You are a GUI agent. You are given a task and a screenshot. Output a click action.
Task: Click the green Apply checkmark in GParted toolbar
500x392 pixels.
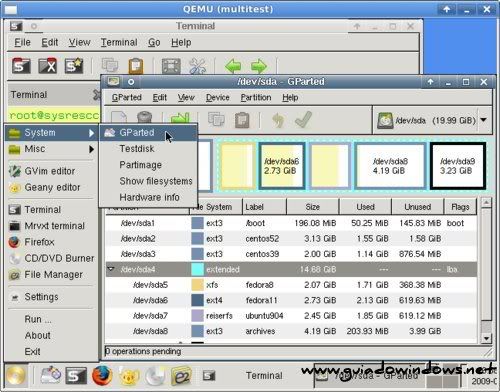pyautogui.click(x=303, y=120)
